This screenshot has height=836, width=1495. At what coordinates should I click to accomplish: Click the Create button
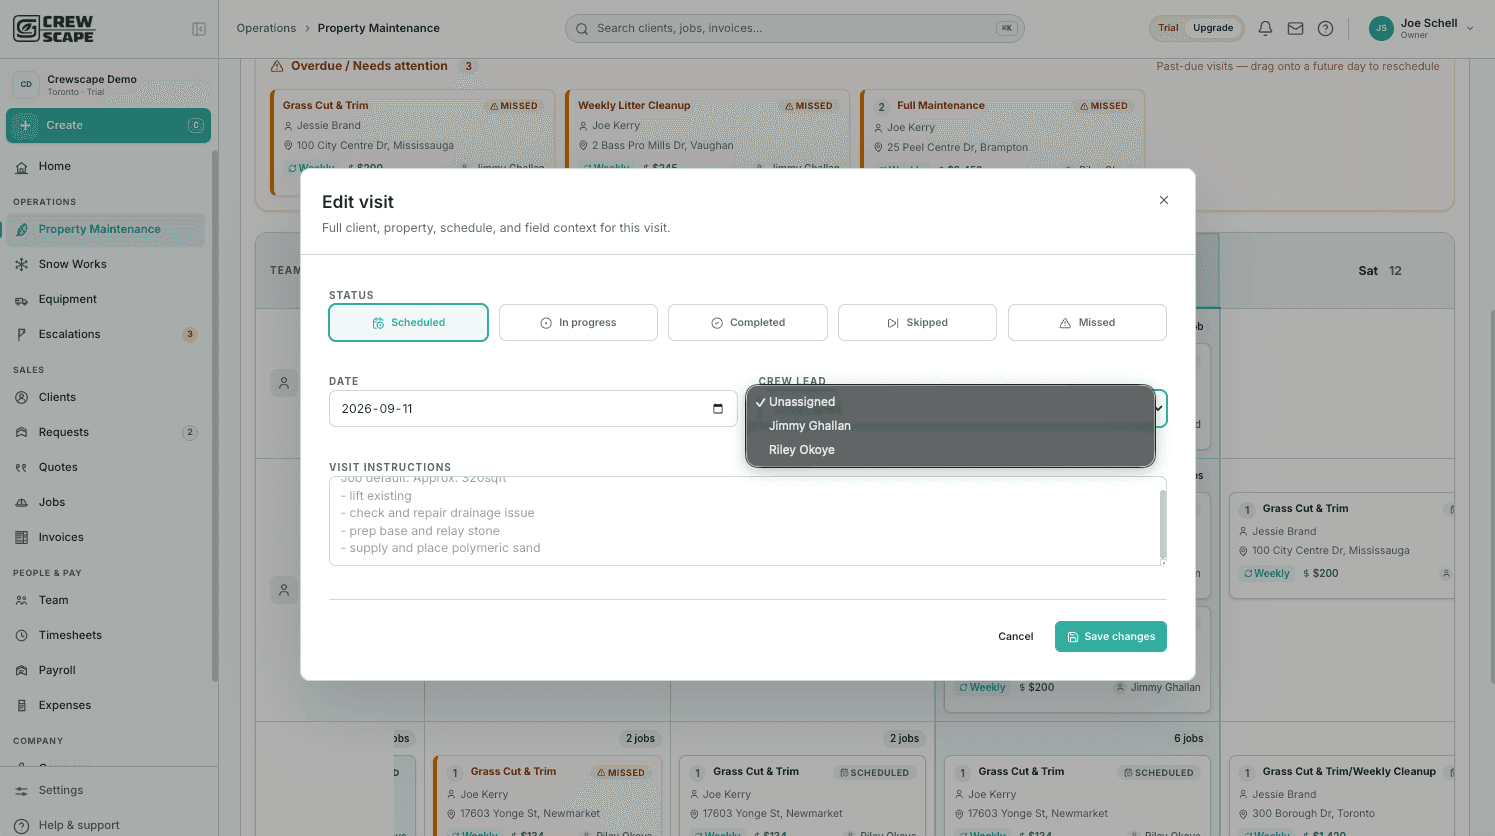tap(108, 125)
